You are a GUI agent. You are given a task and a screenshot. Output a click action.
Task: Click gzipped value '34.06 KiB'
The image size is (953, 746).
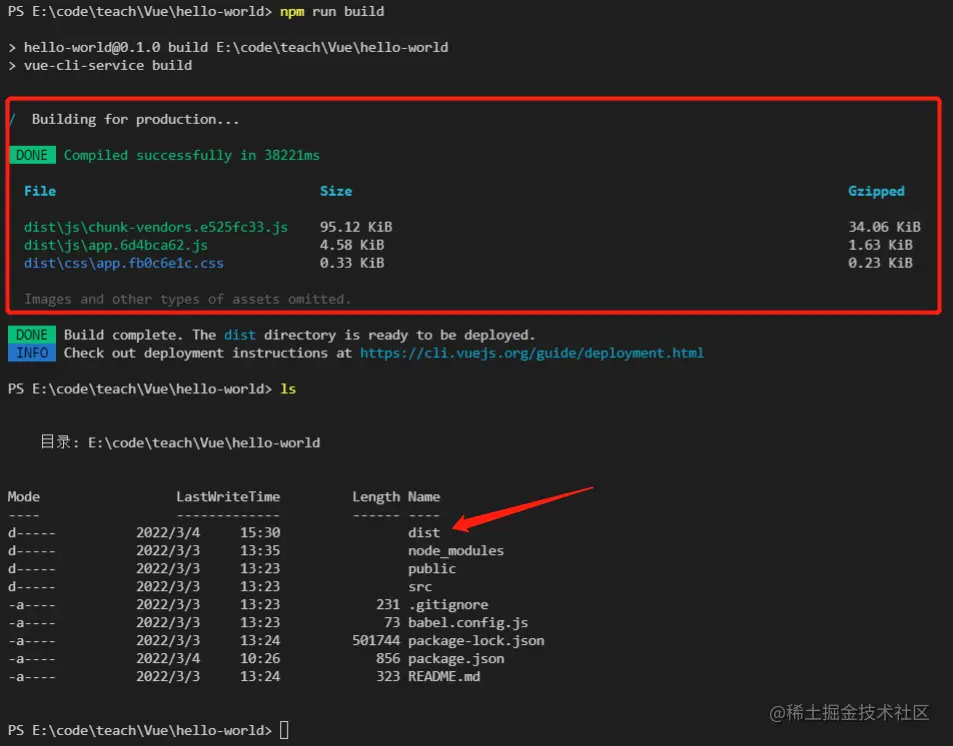pos(884,227)
